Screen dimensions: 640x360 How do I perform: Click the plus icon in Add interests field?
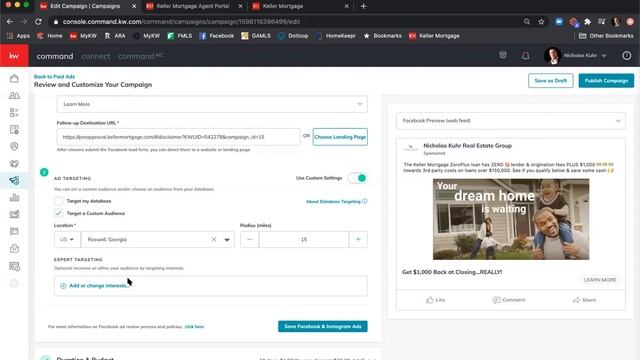[x=63, y=286]
